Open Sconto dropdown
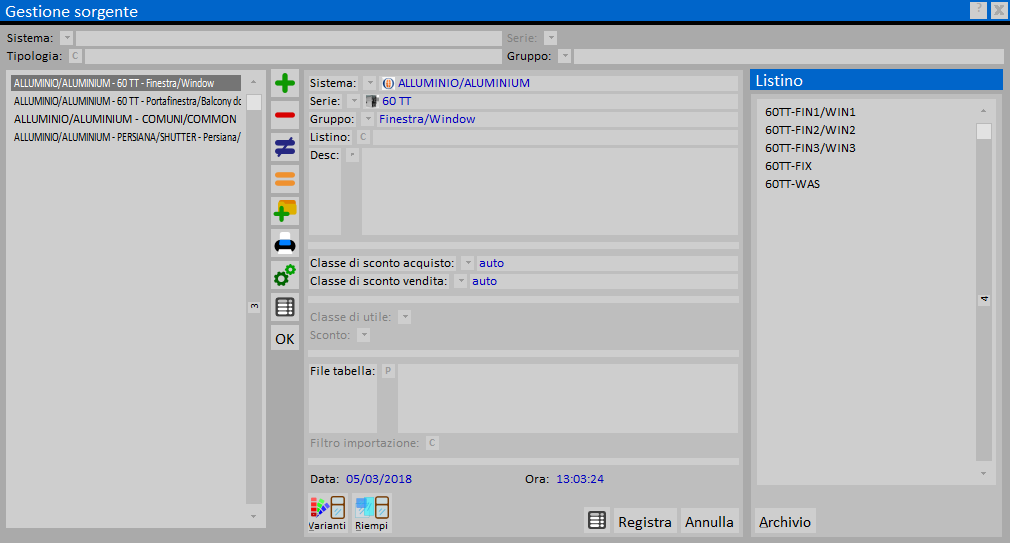The height and width of the screenshot is (543, 1010). (x=364, y=335)
